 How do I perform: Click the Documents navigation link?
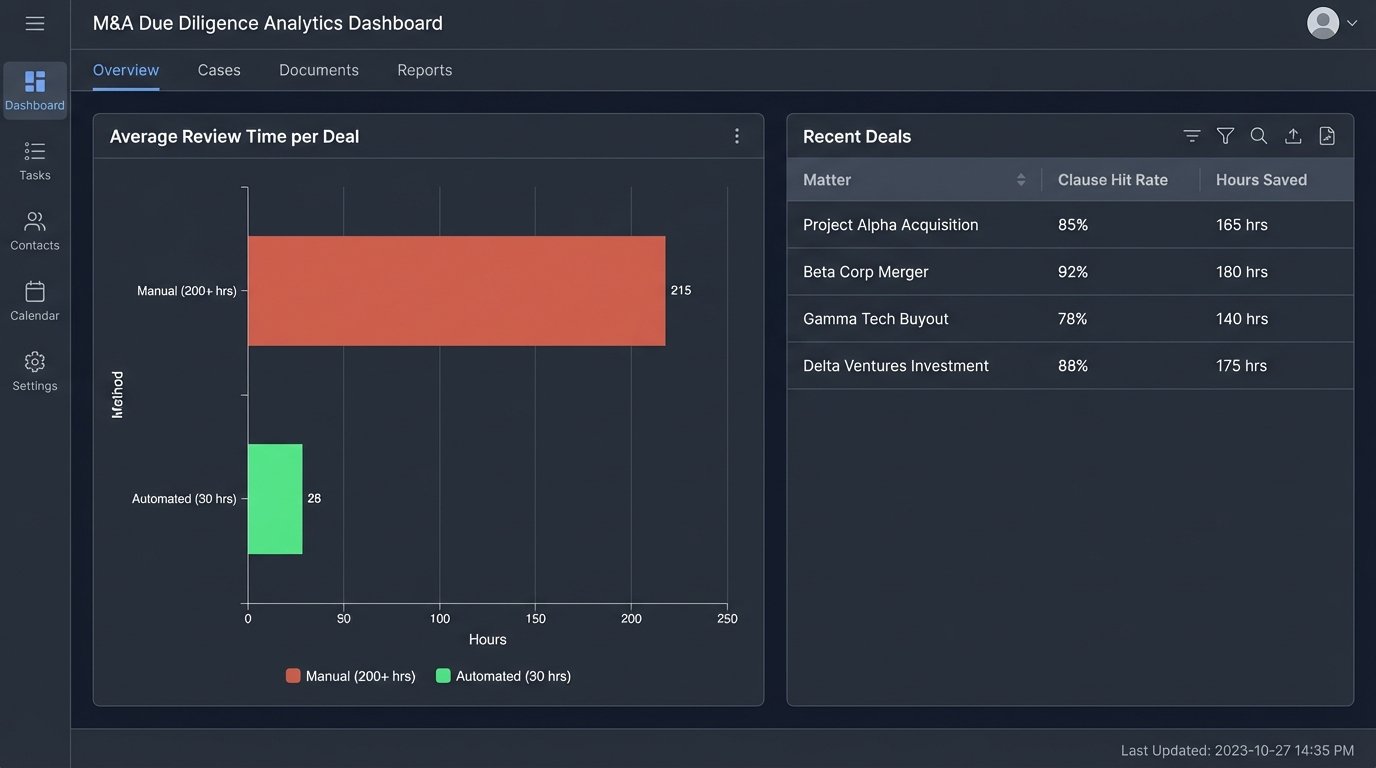point(318,69)
